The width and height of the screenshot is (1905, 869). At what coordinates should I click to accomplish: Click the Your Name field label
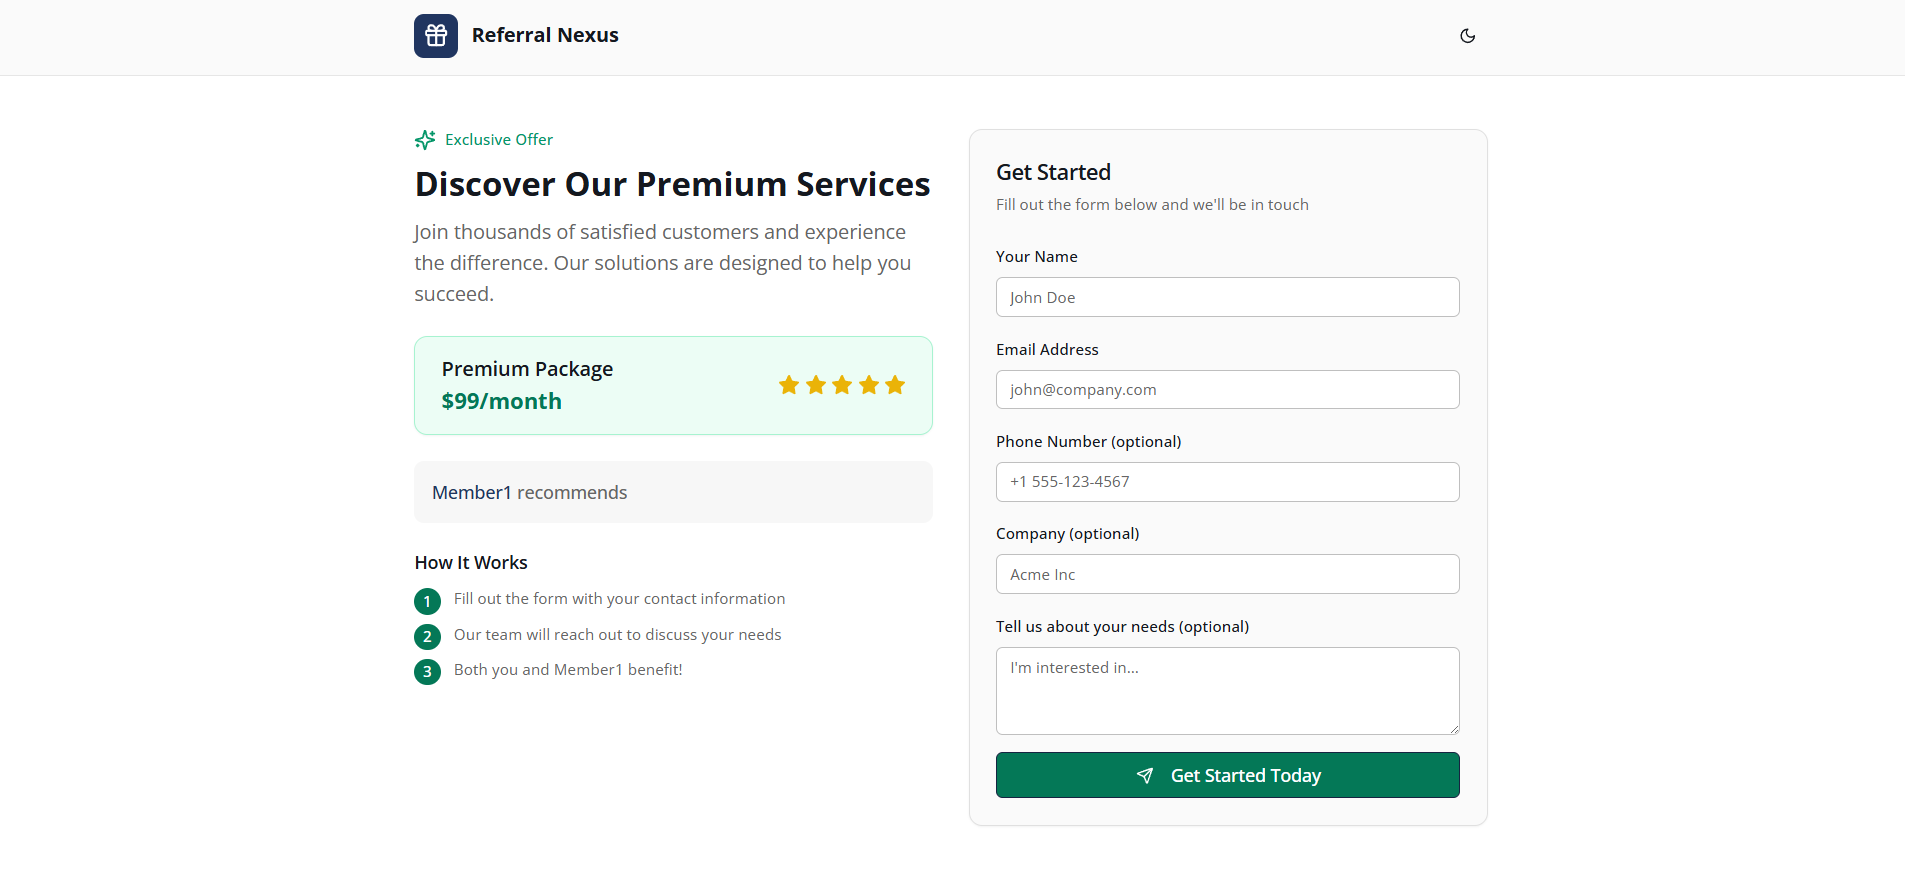(x=1037, y=257)
